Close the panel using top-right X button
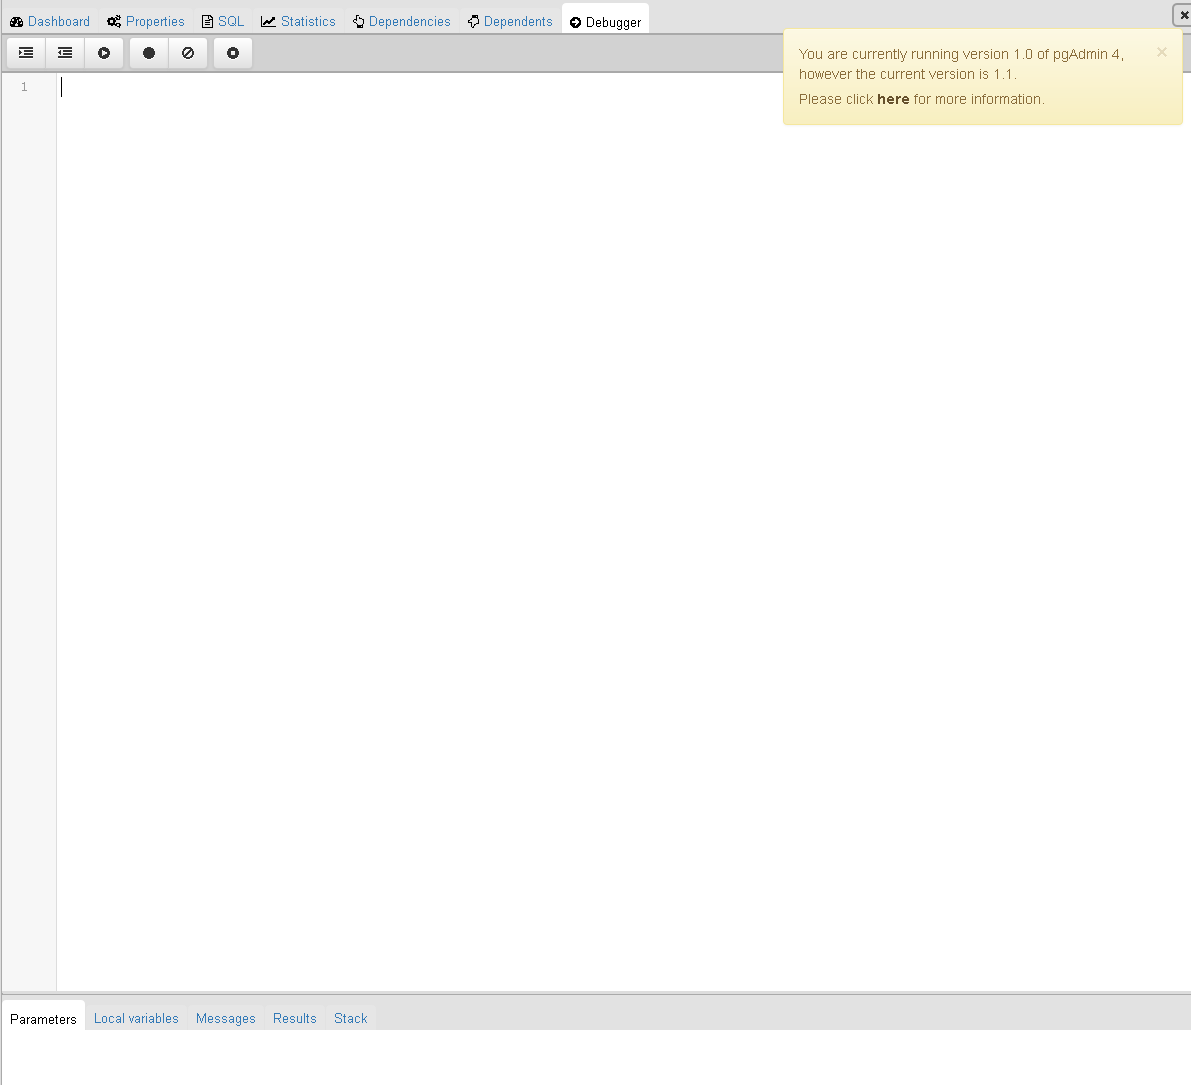Viewport: 1191px width, 1085px height. 1183,15
